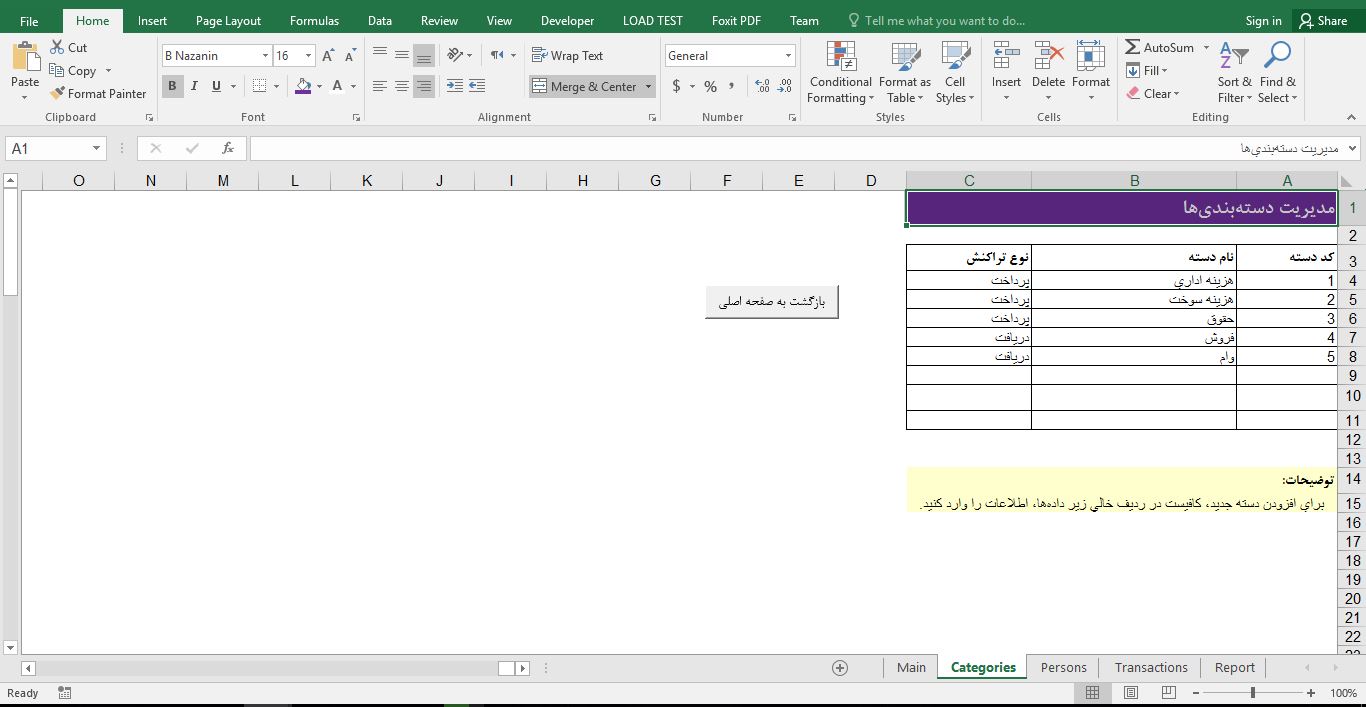Click the Increase Font Size icon

[328, 56]
